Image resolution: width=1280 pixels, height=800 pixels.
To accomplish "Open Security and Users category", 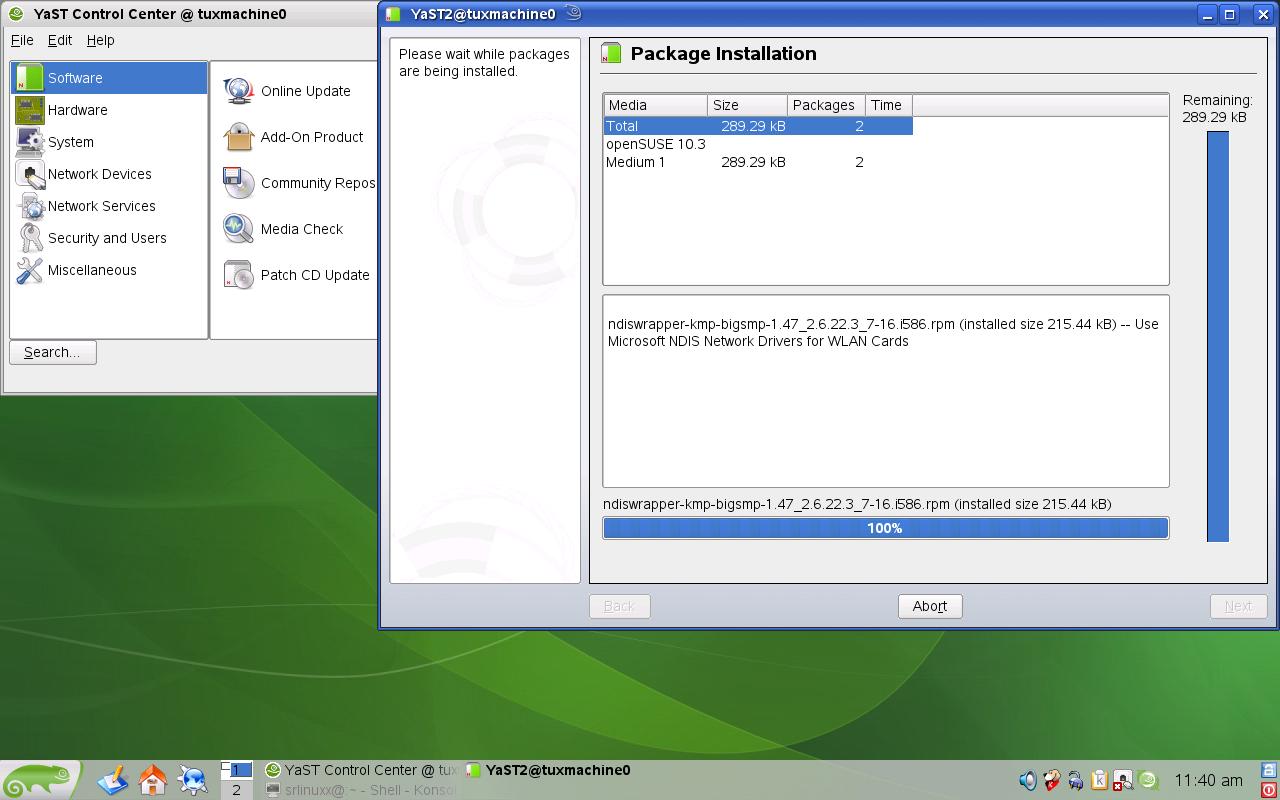I will 108,238.
